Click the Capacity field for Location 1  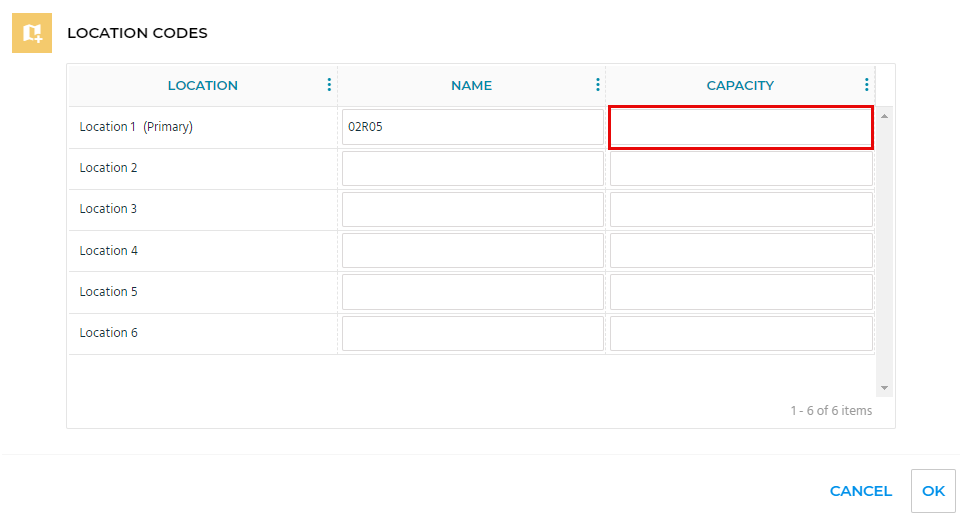740,128
